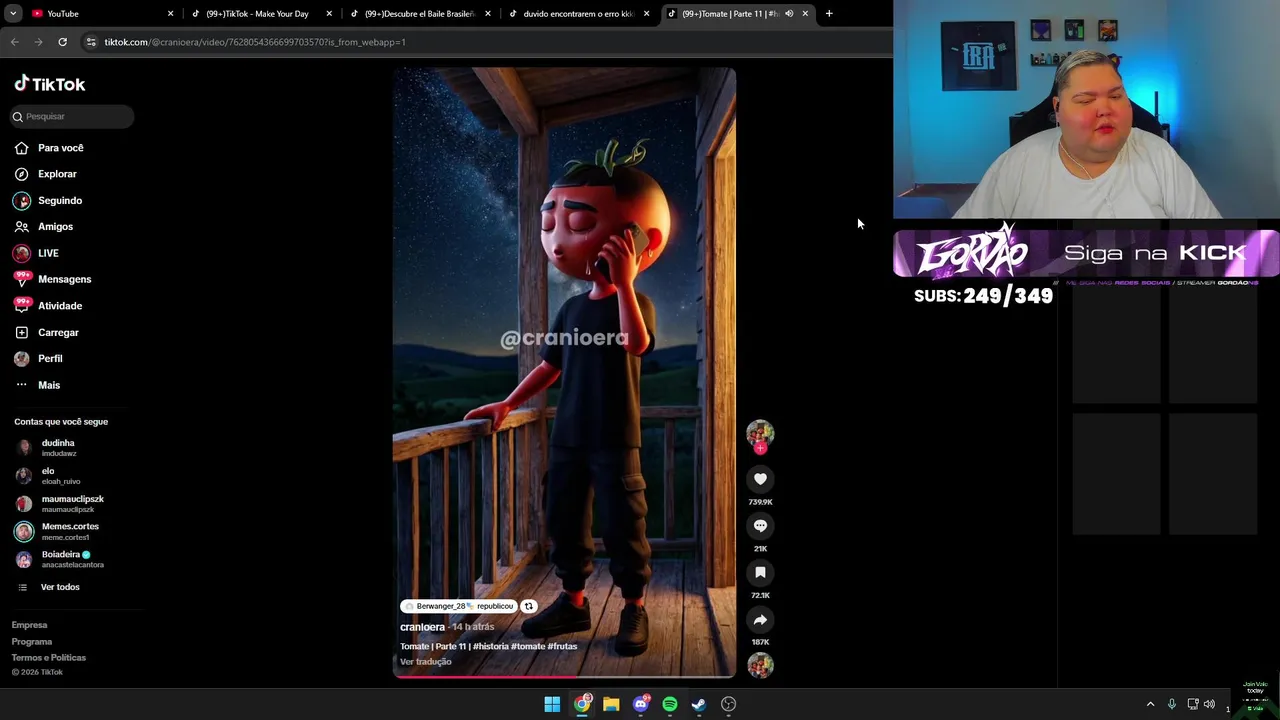This screenshot has height=720, width=1280.
Task: Open the system tray volume control
Action: tap(1209, 705)
